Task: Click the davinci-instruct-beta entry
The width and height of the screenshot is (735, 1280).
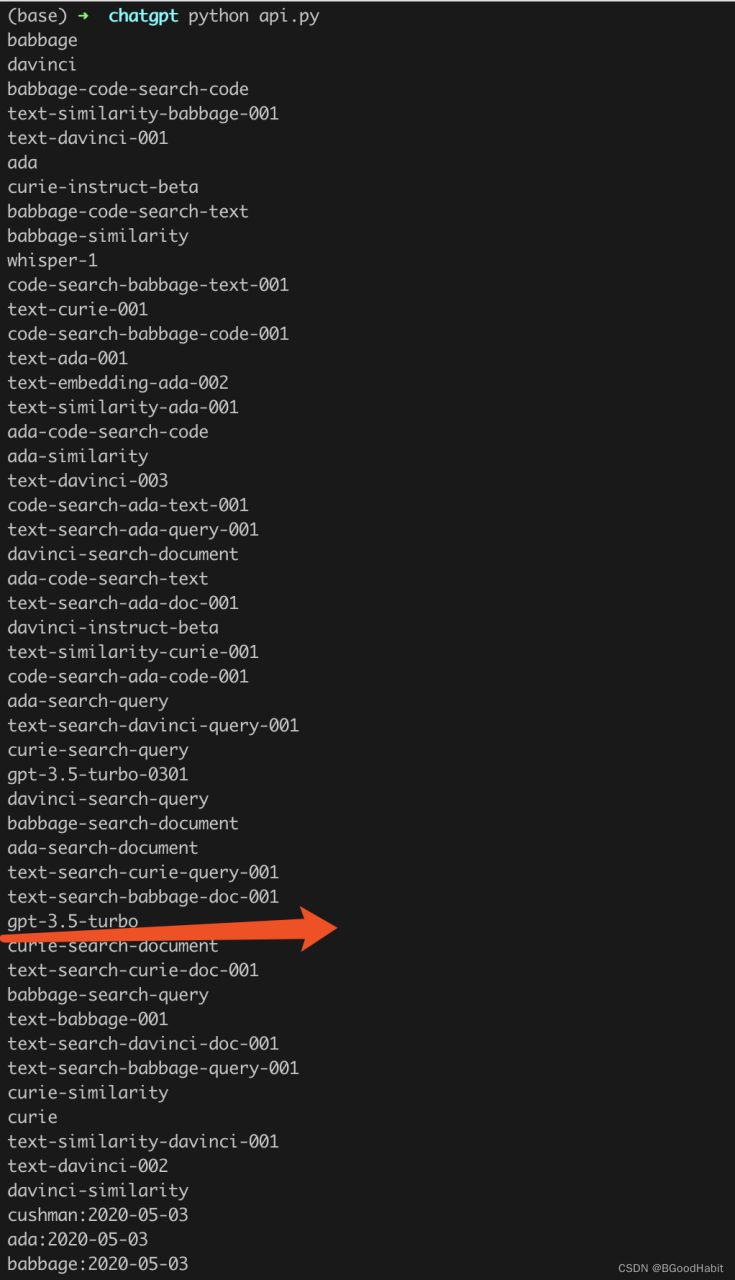Action: [x=113, y=627]
